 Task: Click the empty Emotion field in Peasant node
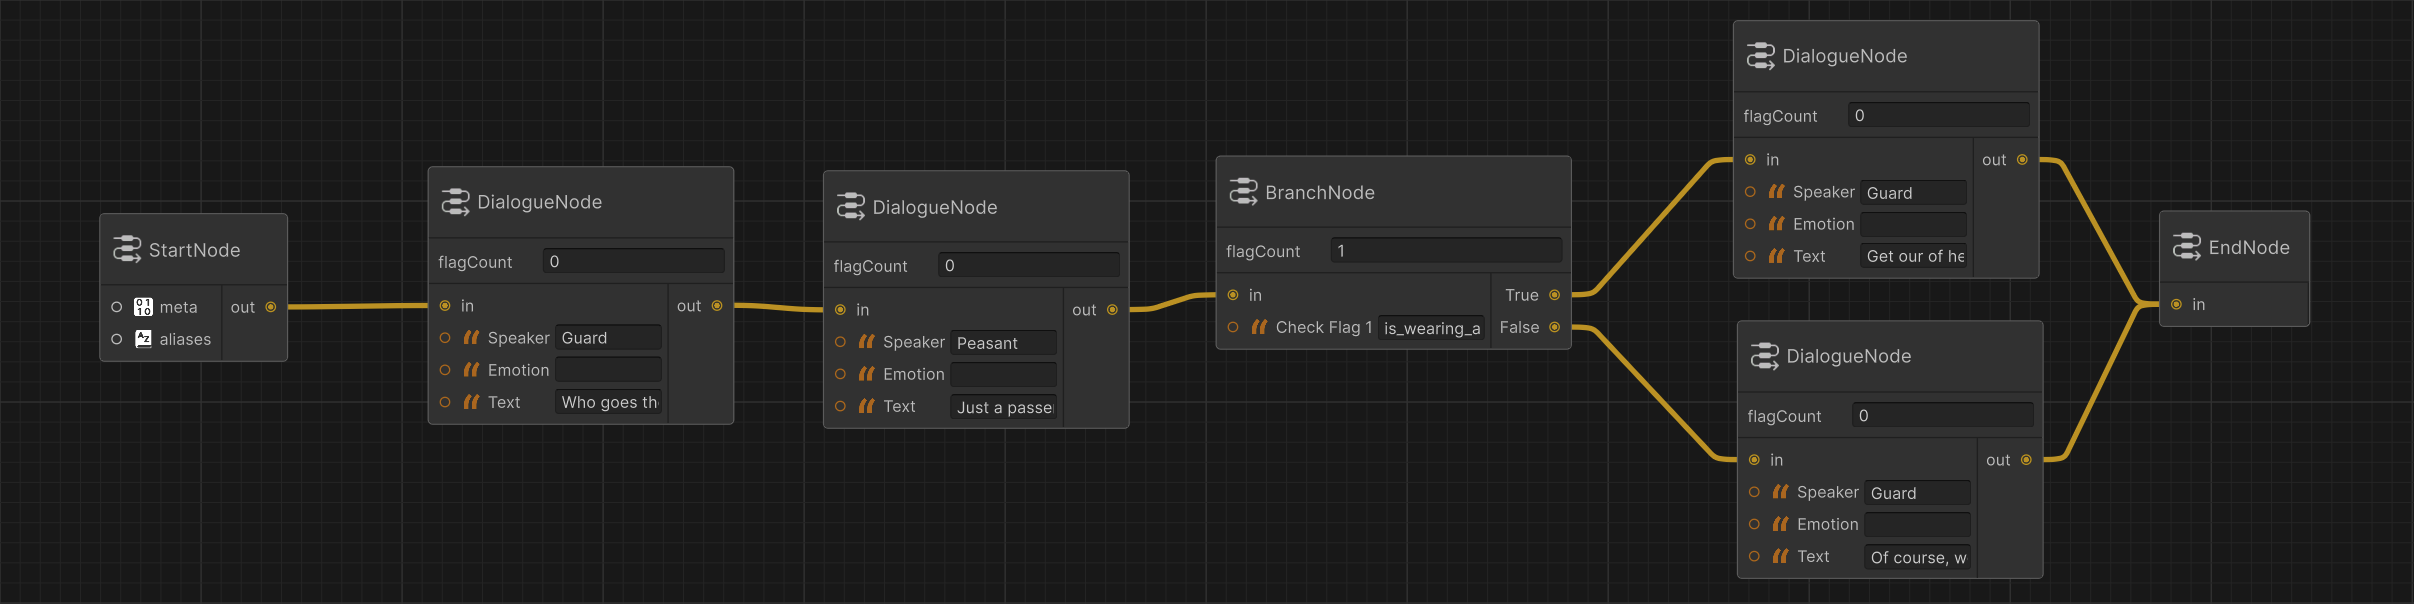[x=1003, y=374]
